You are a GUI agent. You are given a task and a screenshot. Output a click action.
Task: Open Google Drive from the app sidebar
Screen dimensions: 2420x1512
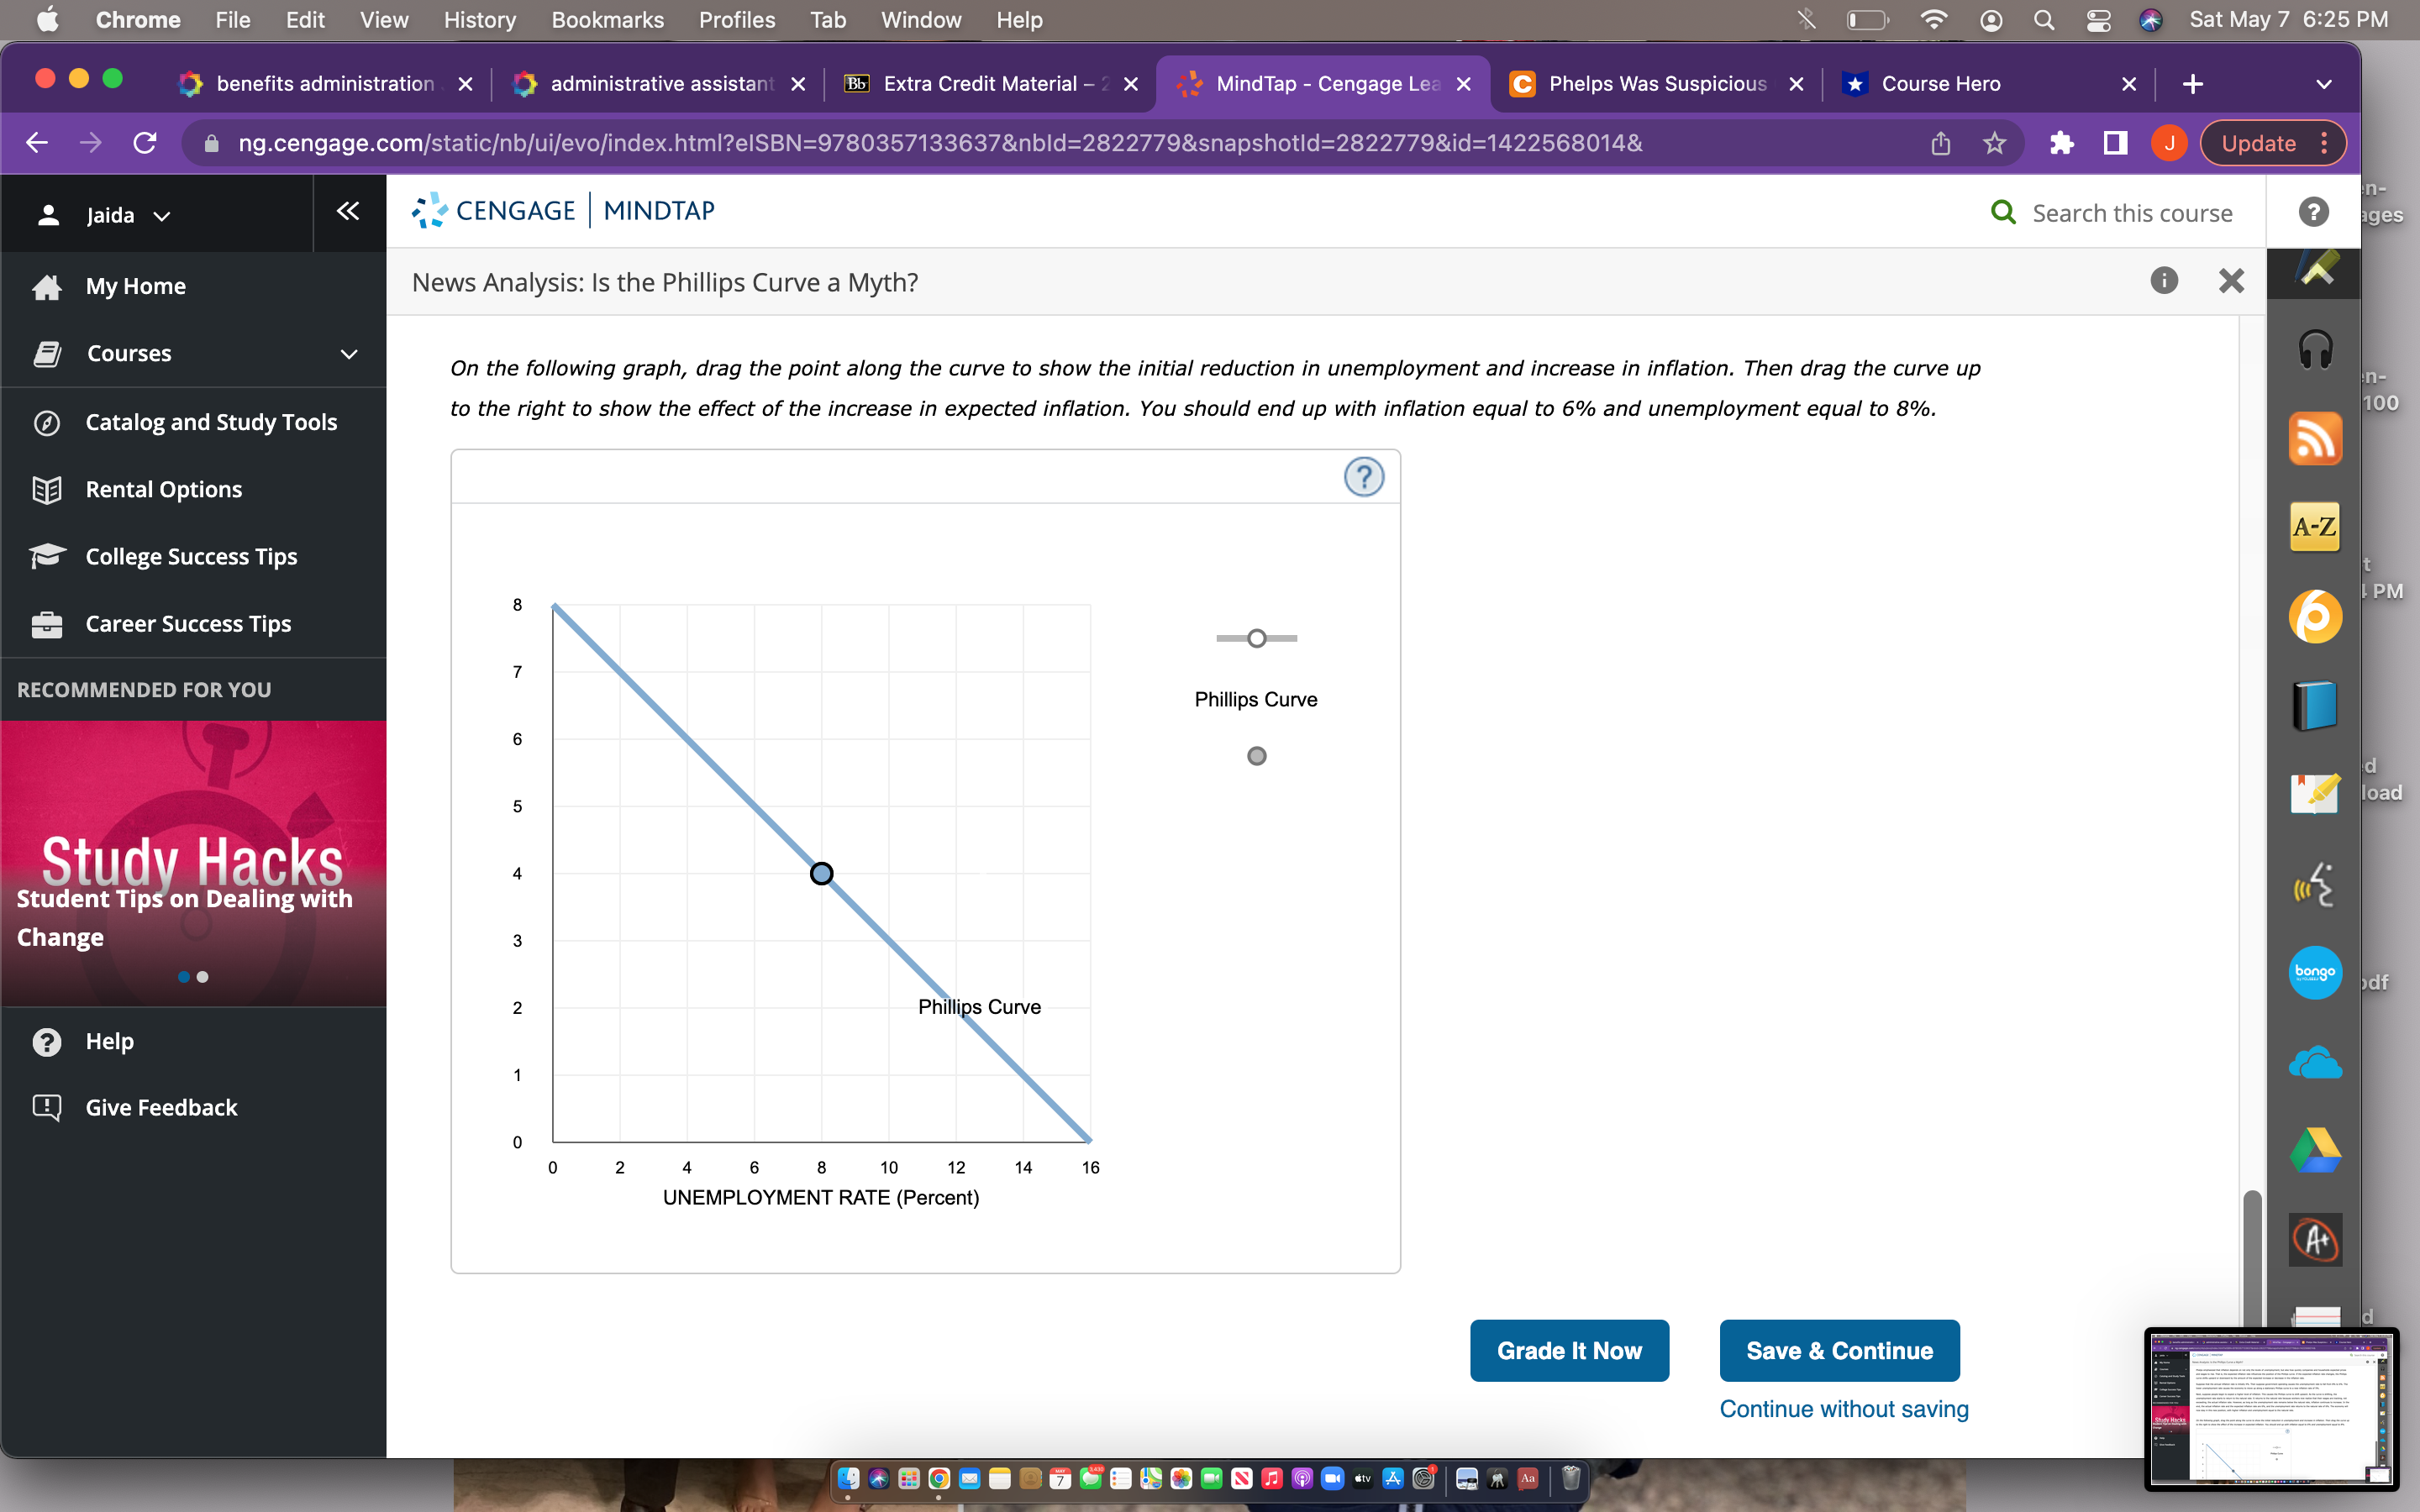[x=2314, y=1149]
